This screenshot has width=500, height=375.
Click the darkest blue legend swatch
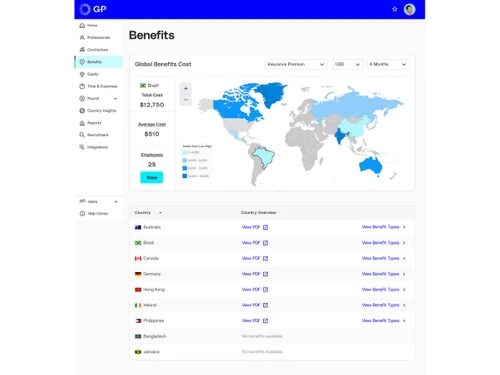[184, 176]
